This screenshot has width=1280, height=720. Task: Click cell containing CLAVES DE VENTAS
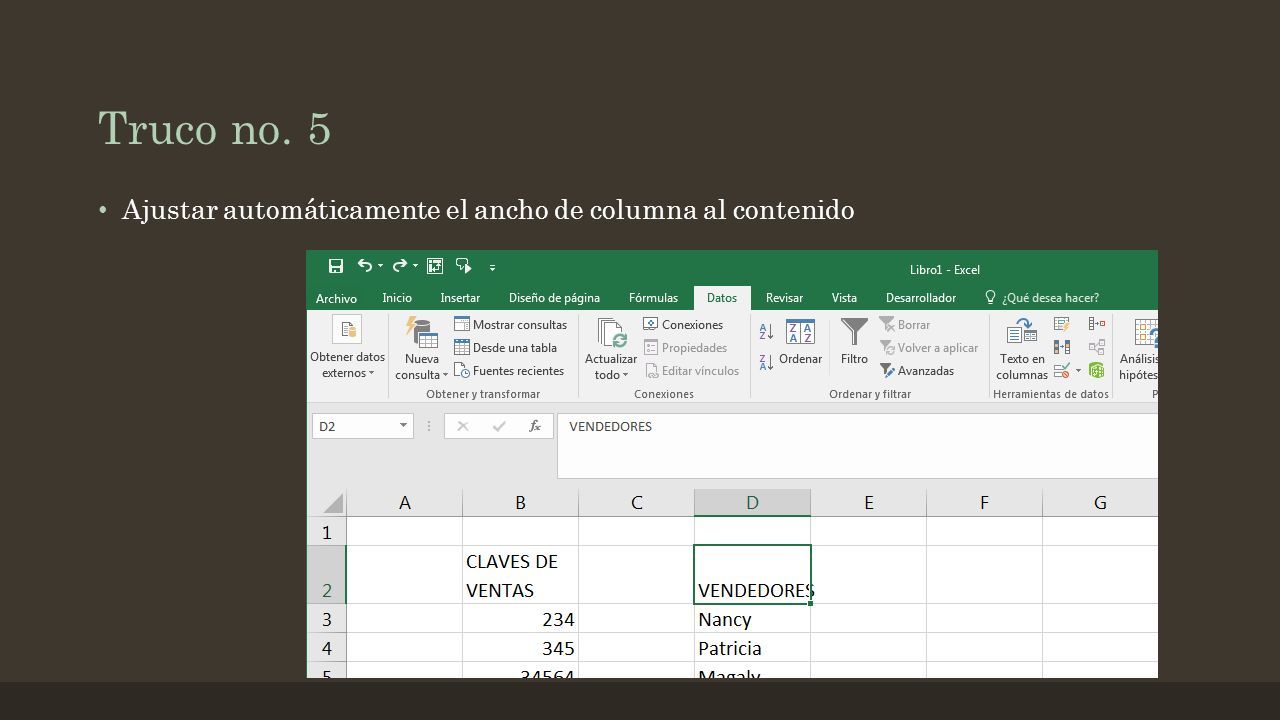(520, 575)
